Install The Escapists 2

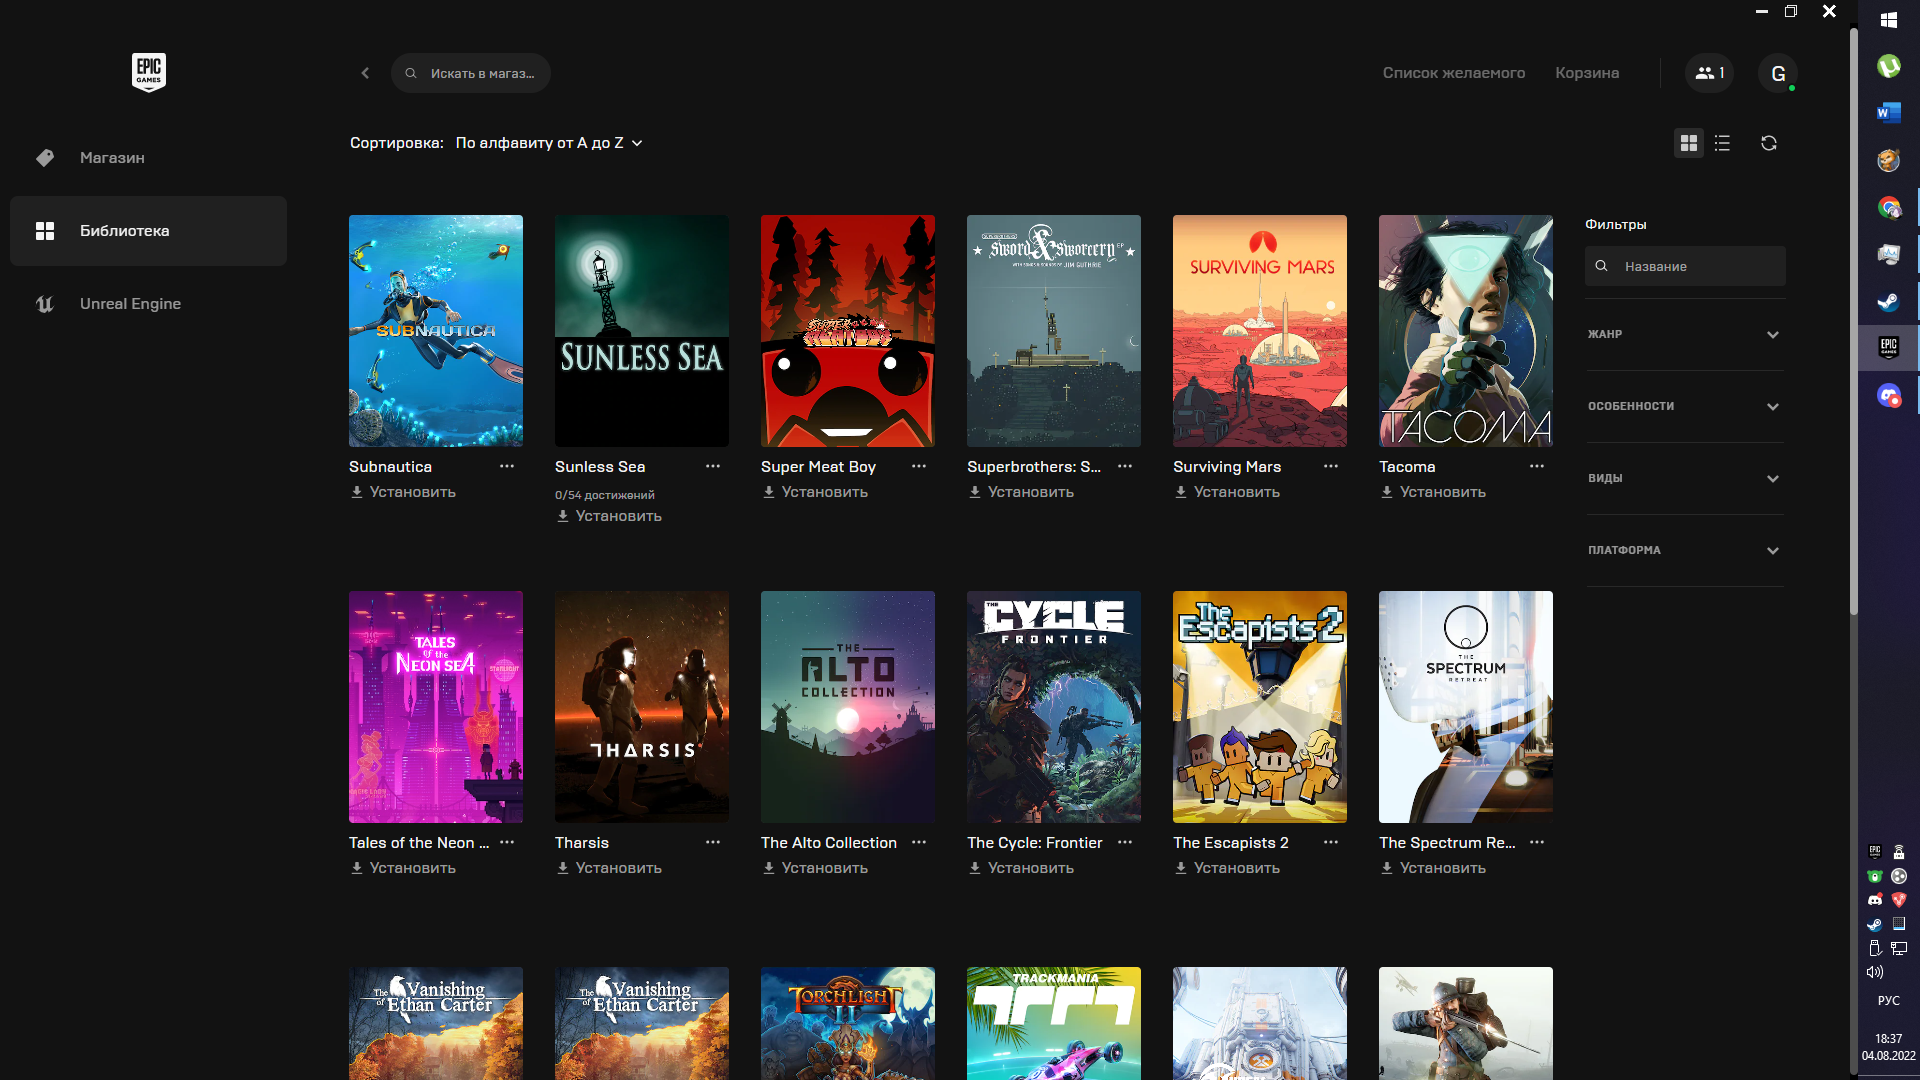pos(1227,868)
